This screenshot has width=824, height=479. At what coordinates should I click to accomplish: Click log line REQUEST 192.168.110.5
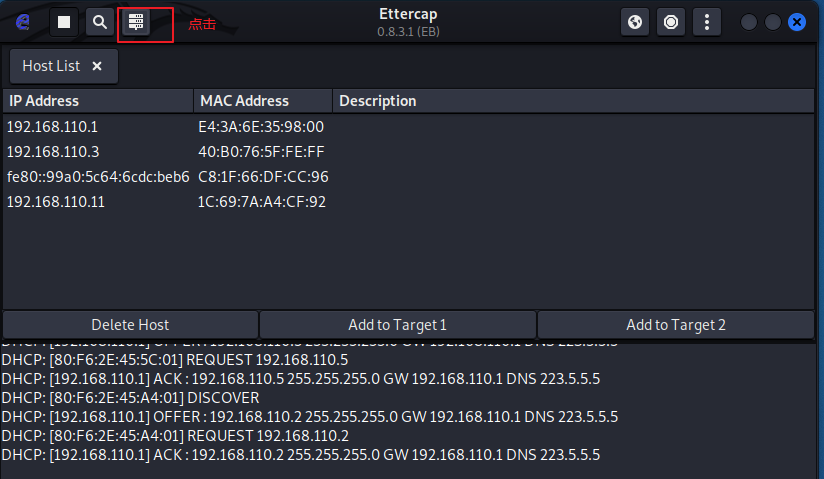point(174,360)
